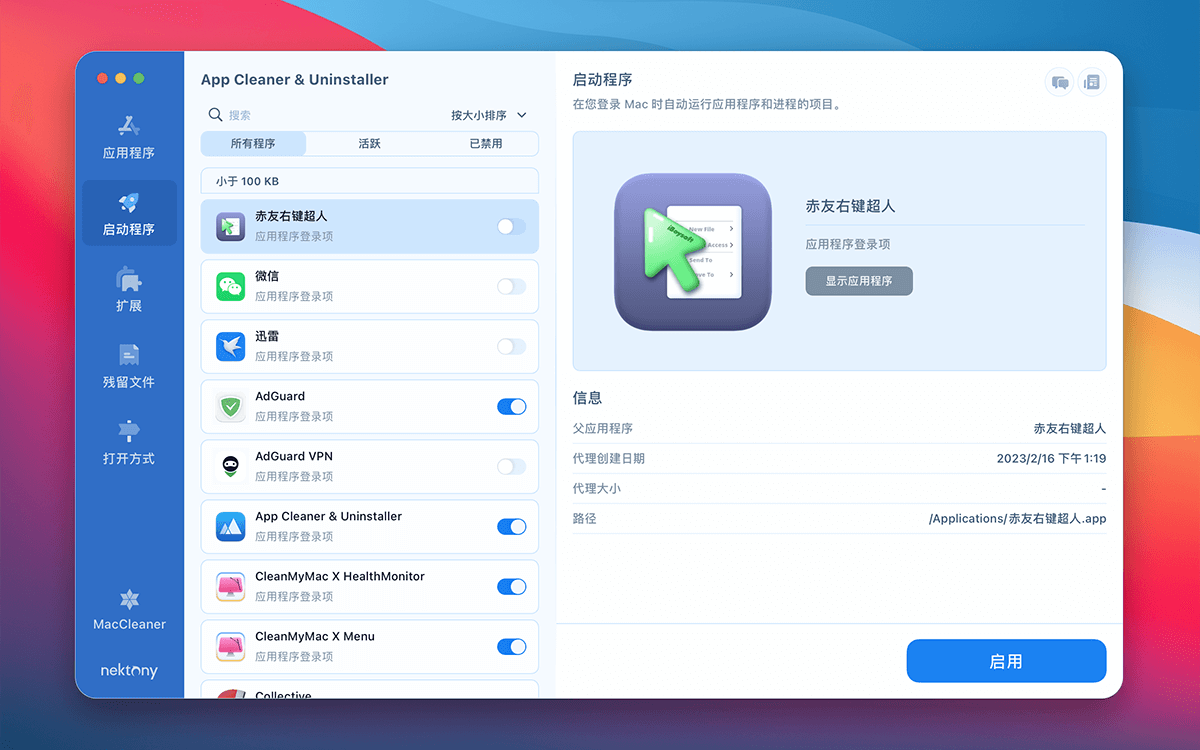Switch to the 打开方式 sidebar section
1200x750 pixels.
[x=129, y=443]
